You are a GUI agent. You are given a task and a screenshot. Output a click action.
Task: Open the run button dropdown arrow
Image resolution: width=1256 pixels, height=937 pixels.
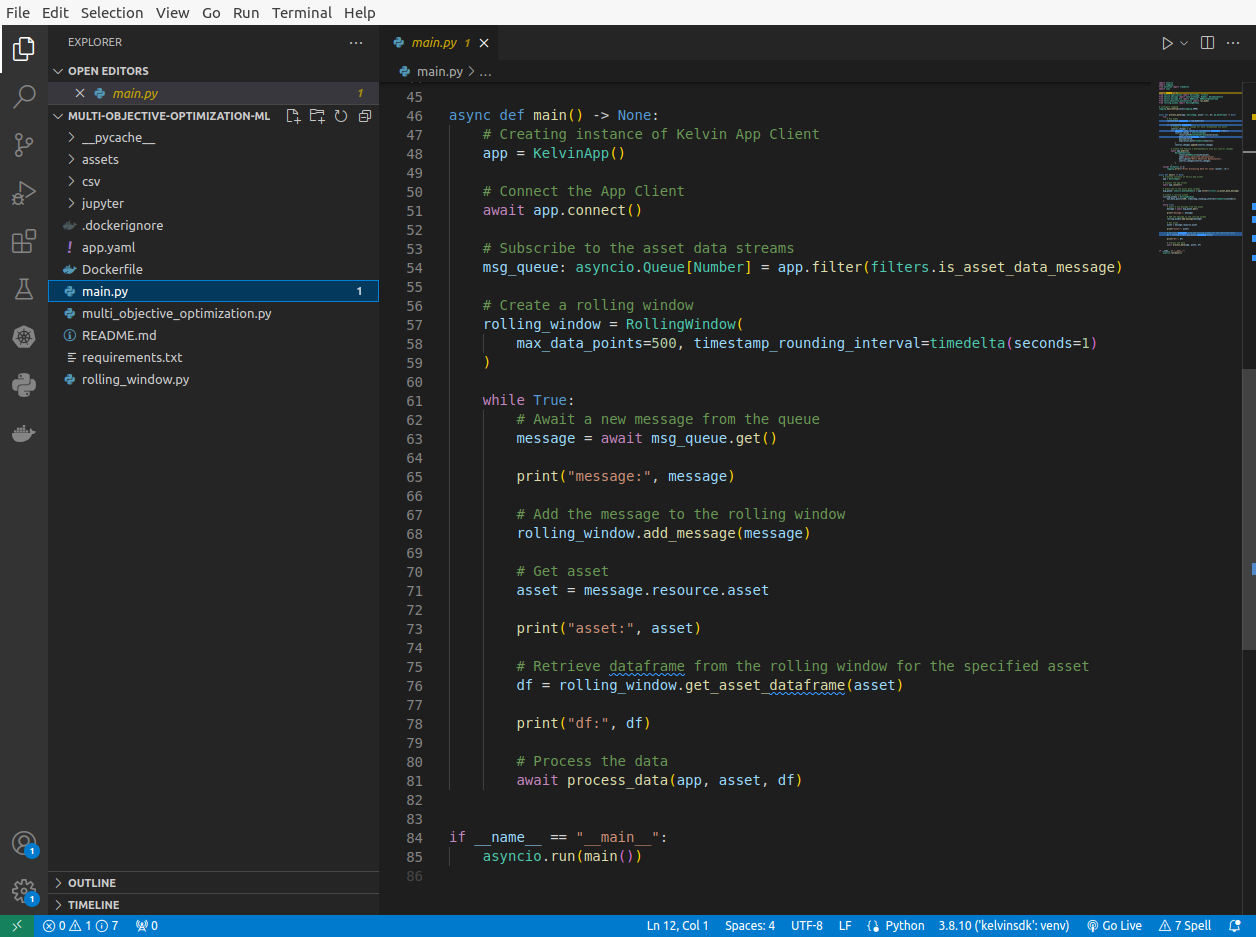1184,43
